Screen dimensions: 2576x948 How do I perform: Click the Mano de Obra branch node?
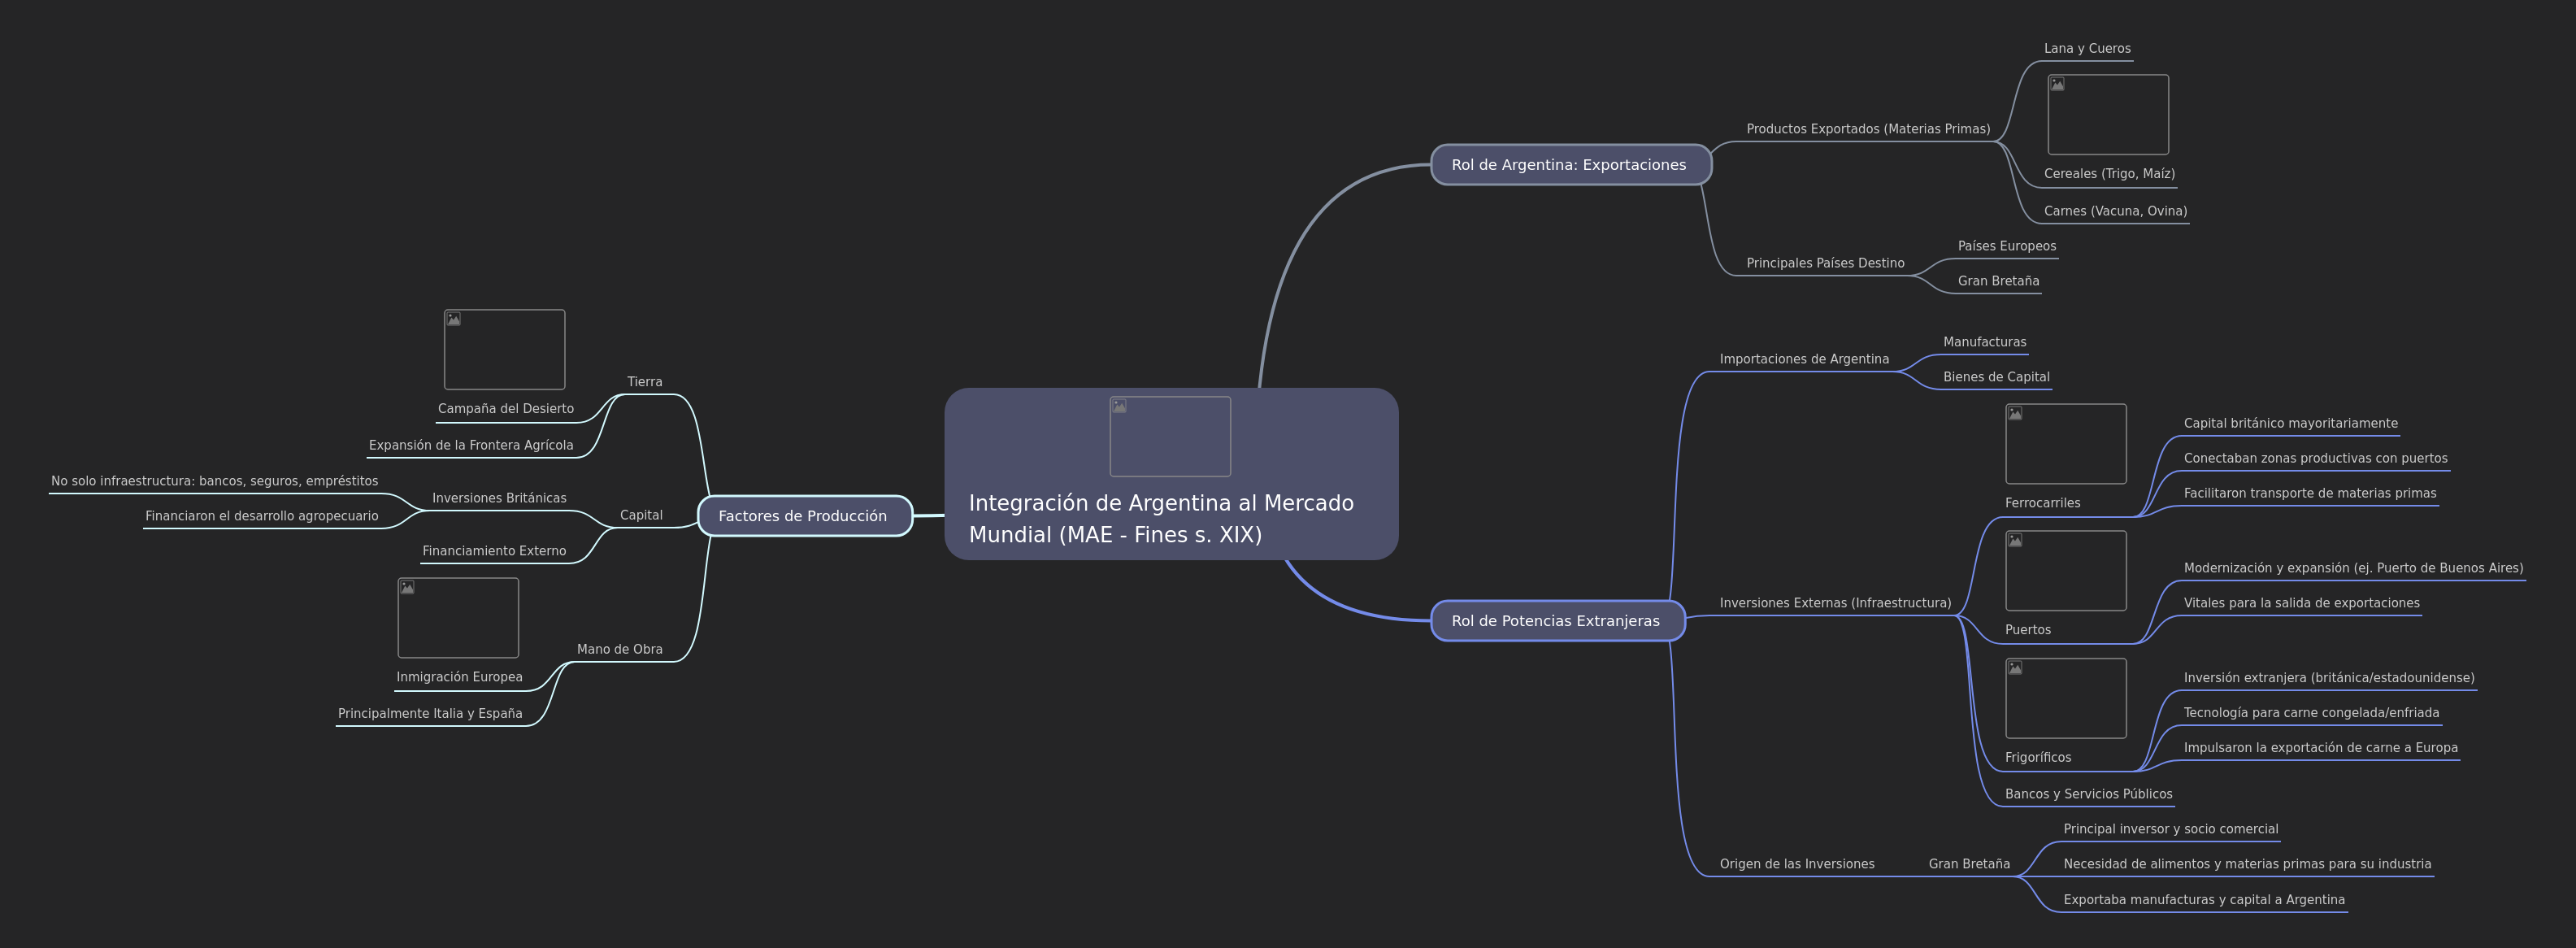coord(620,649)
